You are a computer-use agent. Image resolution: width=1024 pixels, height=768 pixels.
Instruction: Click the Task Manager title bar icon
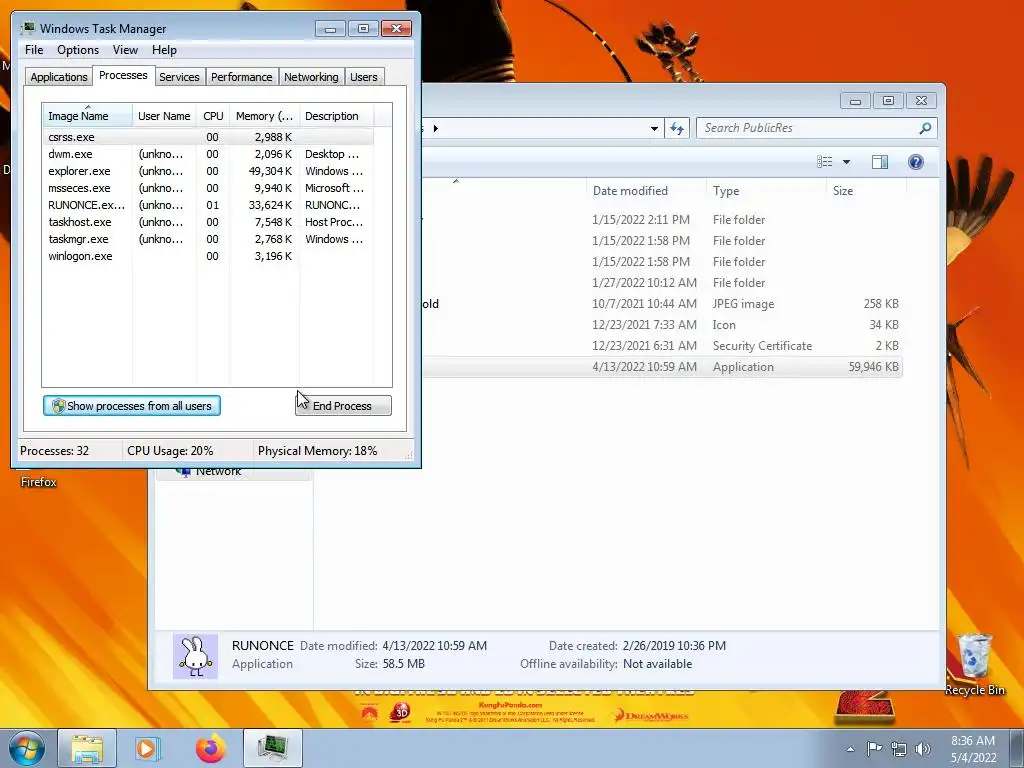(27, 28)
